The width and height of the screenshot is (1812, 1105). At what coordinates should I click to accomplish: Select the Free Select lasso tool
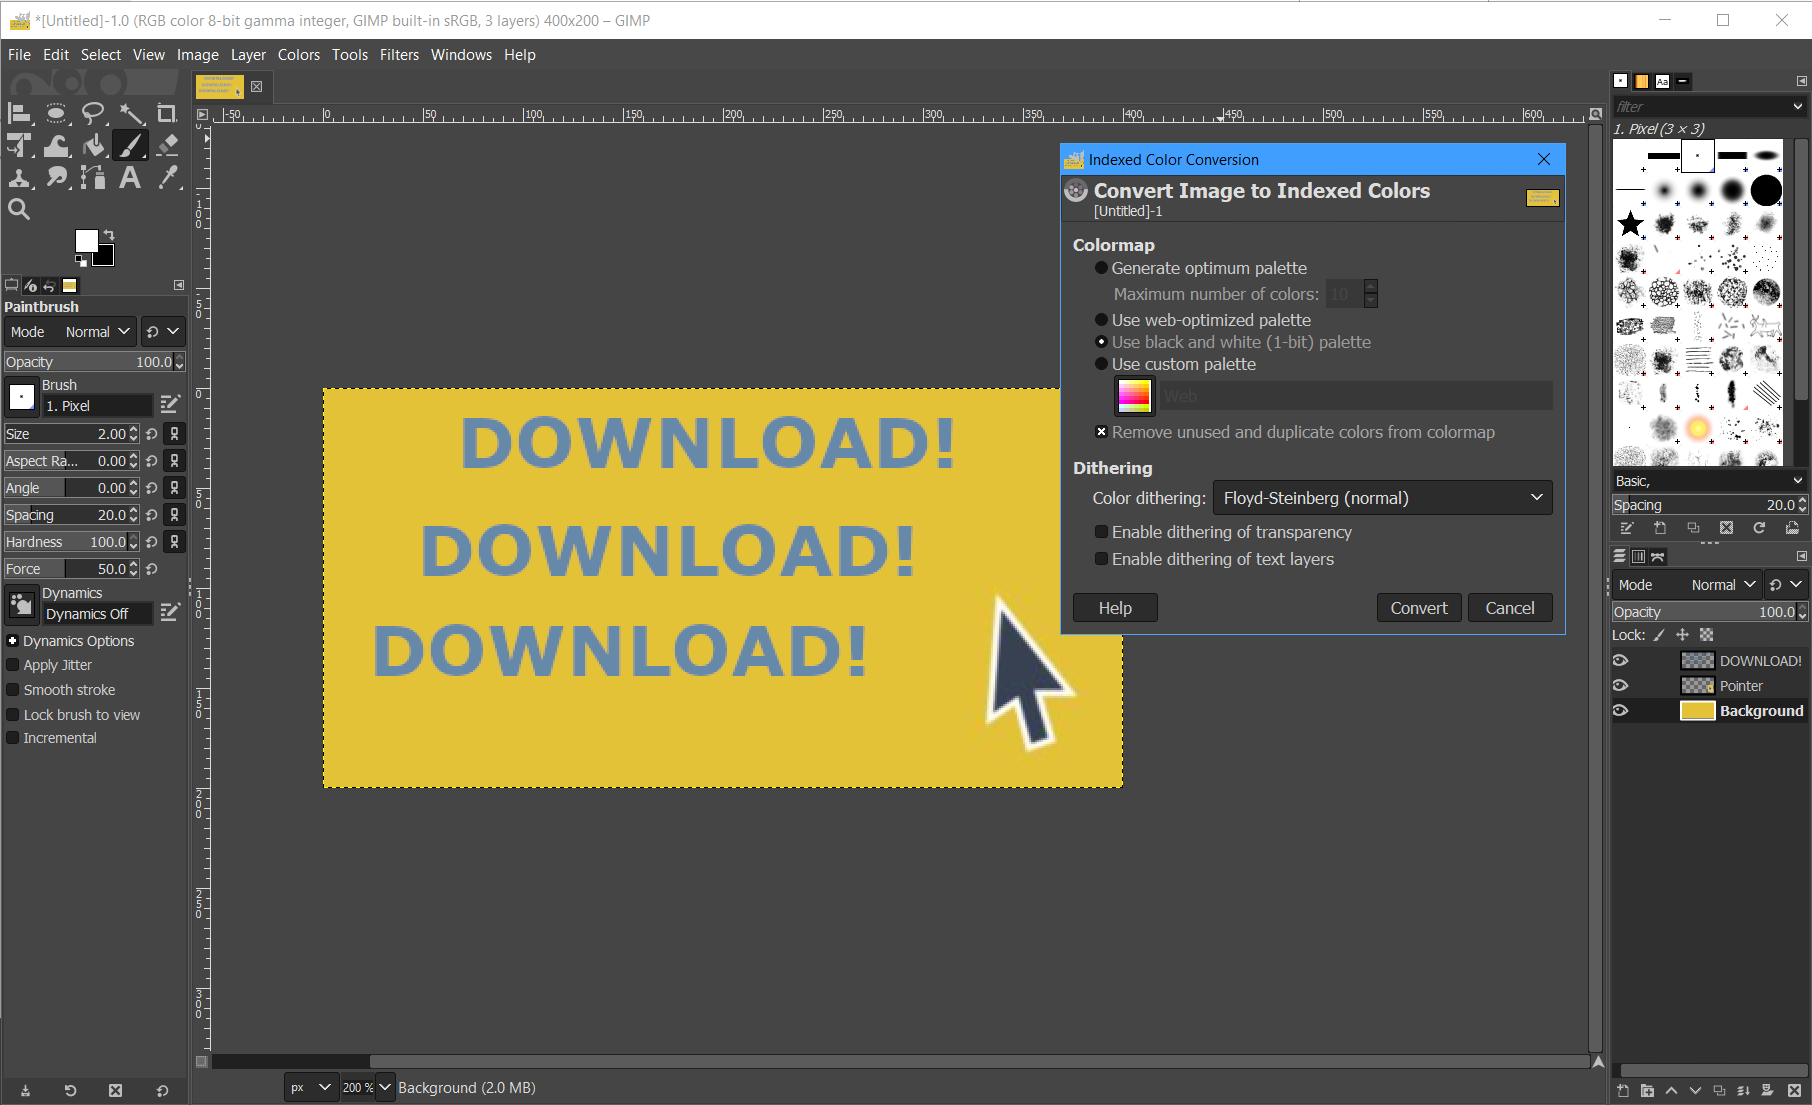point(93,113)
